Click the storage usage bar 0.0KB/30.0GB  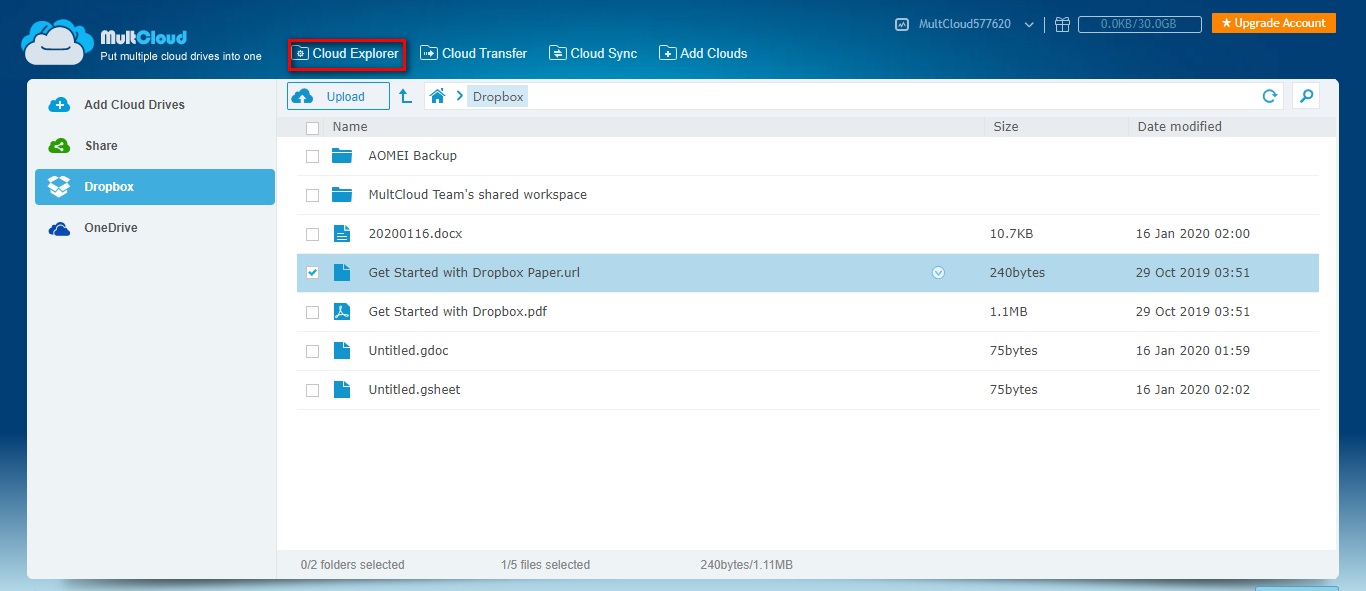(1139, 24)
